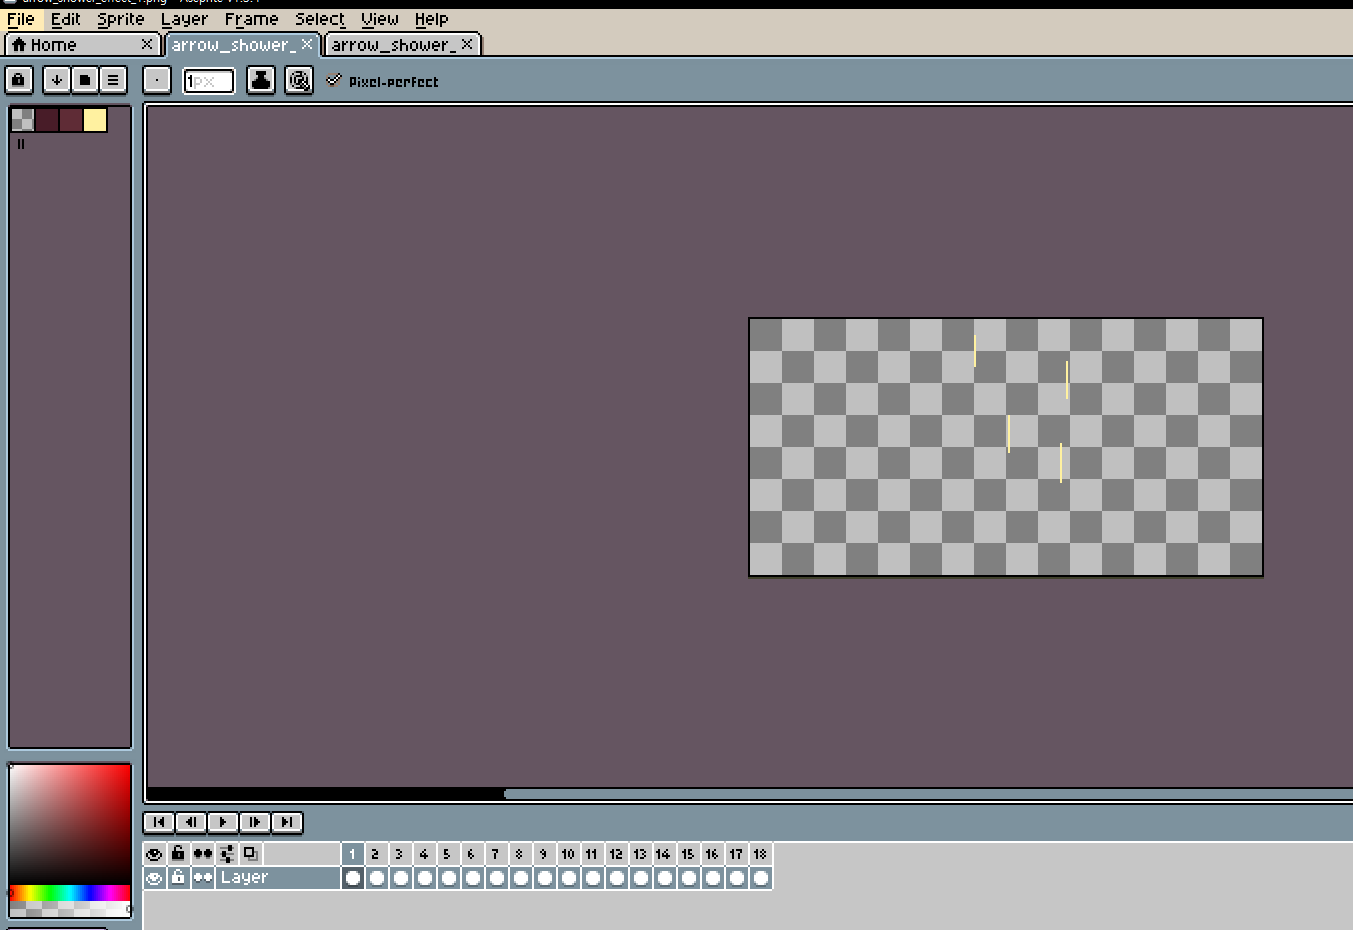Close the Home tab
Image resolution: width=1353 pixels, height=930 pixels.
[147, 44]
